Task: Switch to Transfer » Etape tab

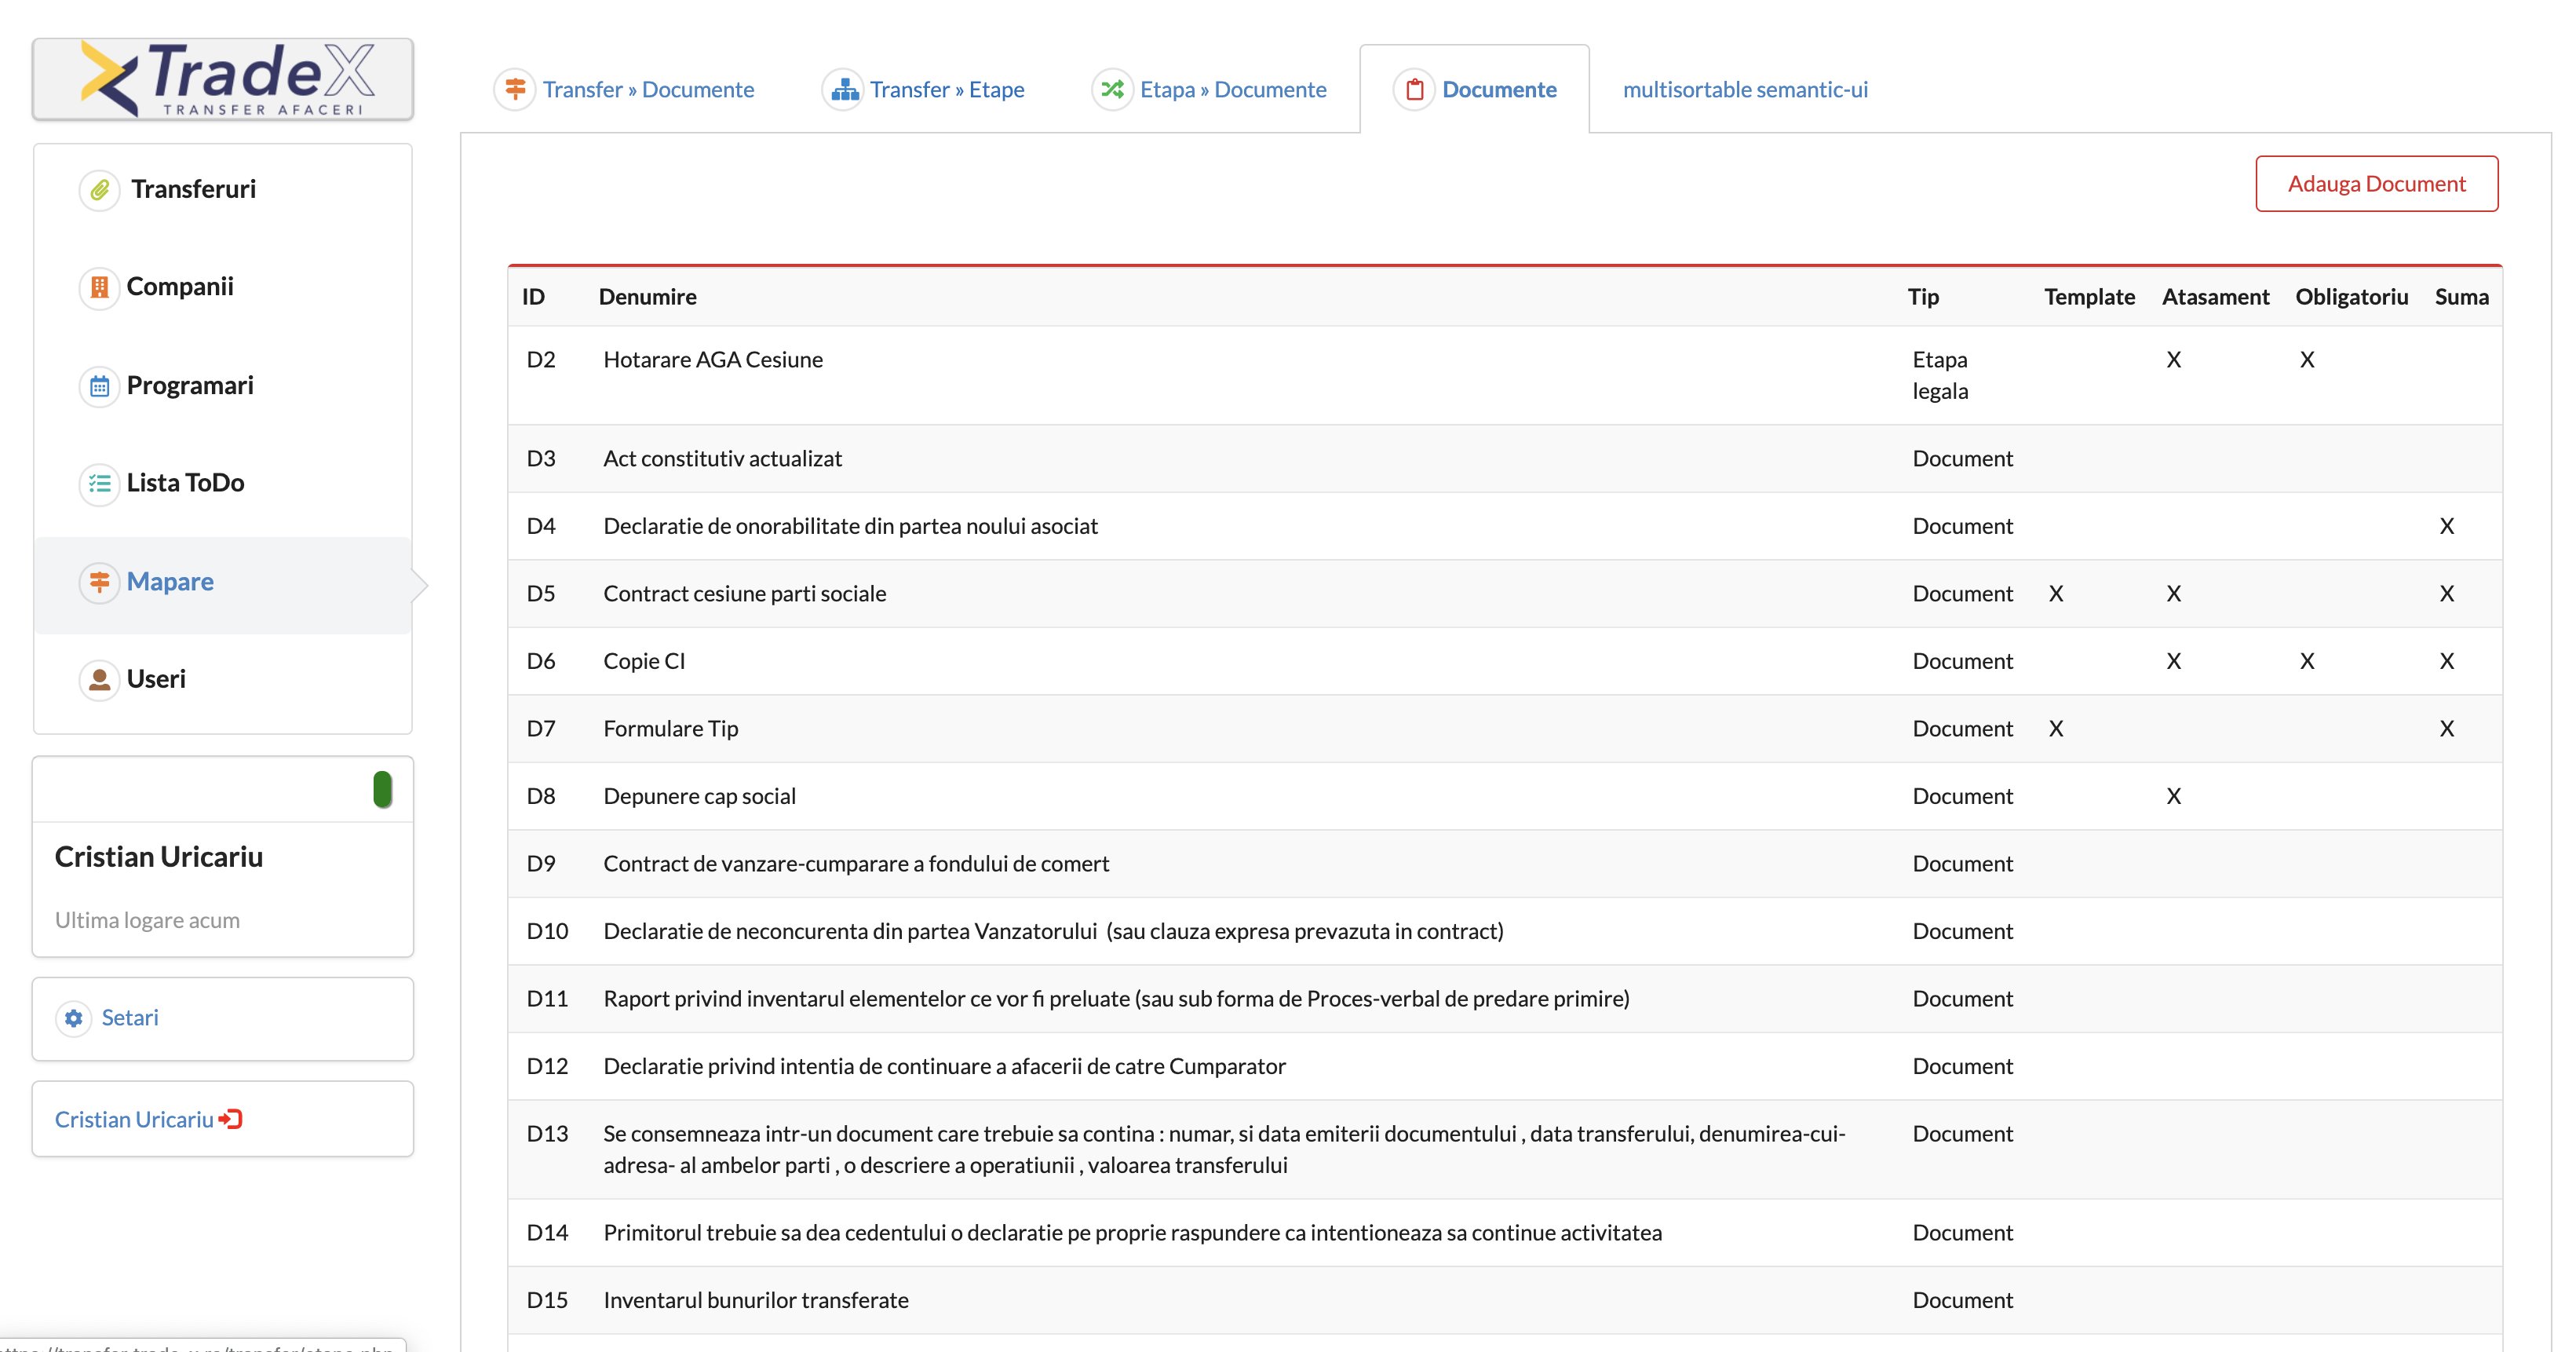Action: coord(924,90)
